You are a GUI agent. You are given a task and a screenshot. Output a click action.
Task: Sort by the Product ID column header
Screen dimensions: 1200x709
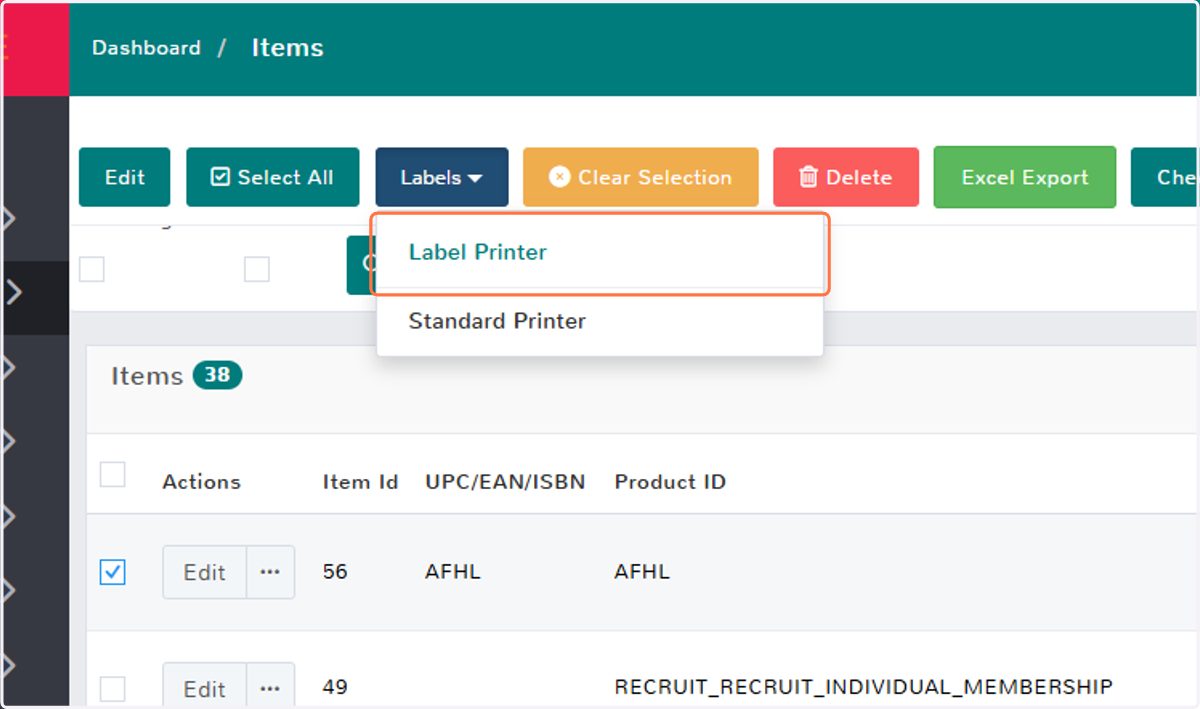coord(670,482)
